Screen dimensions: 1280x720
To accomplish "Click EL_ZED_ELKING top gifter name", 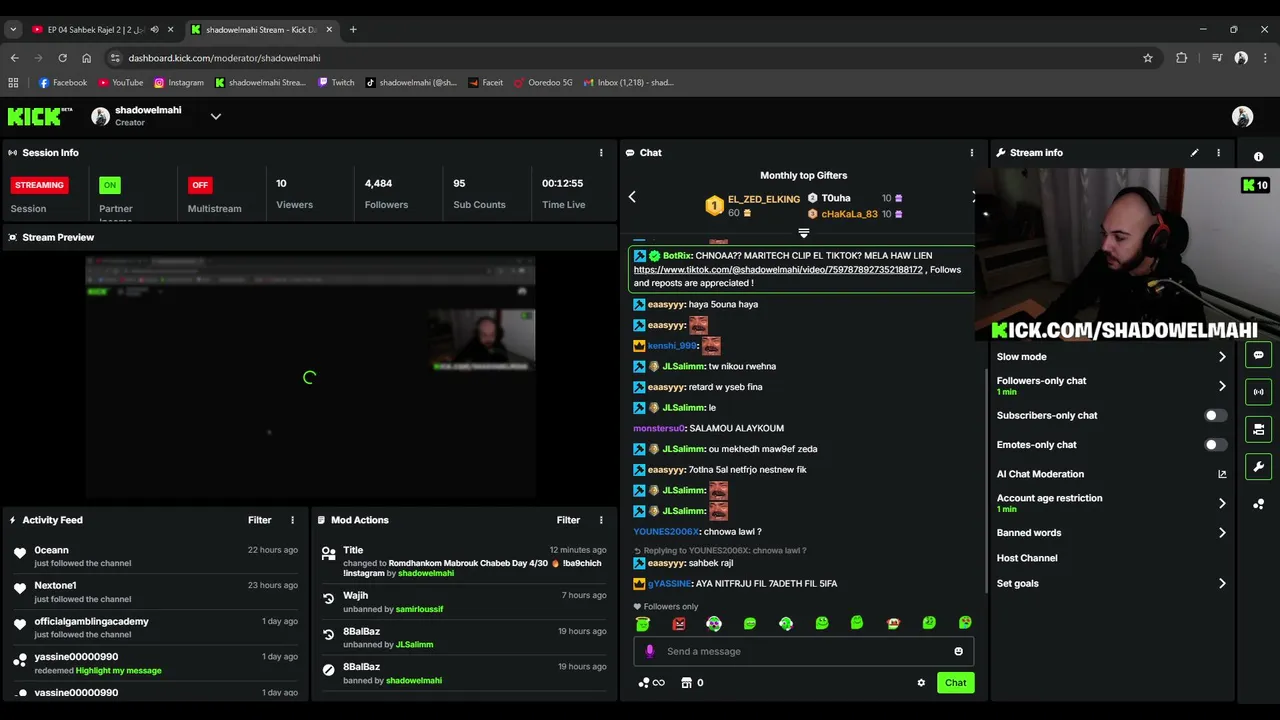I will (763, 199).
